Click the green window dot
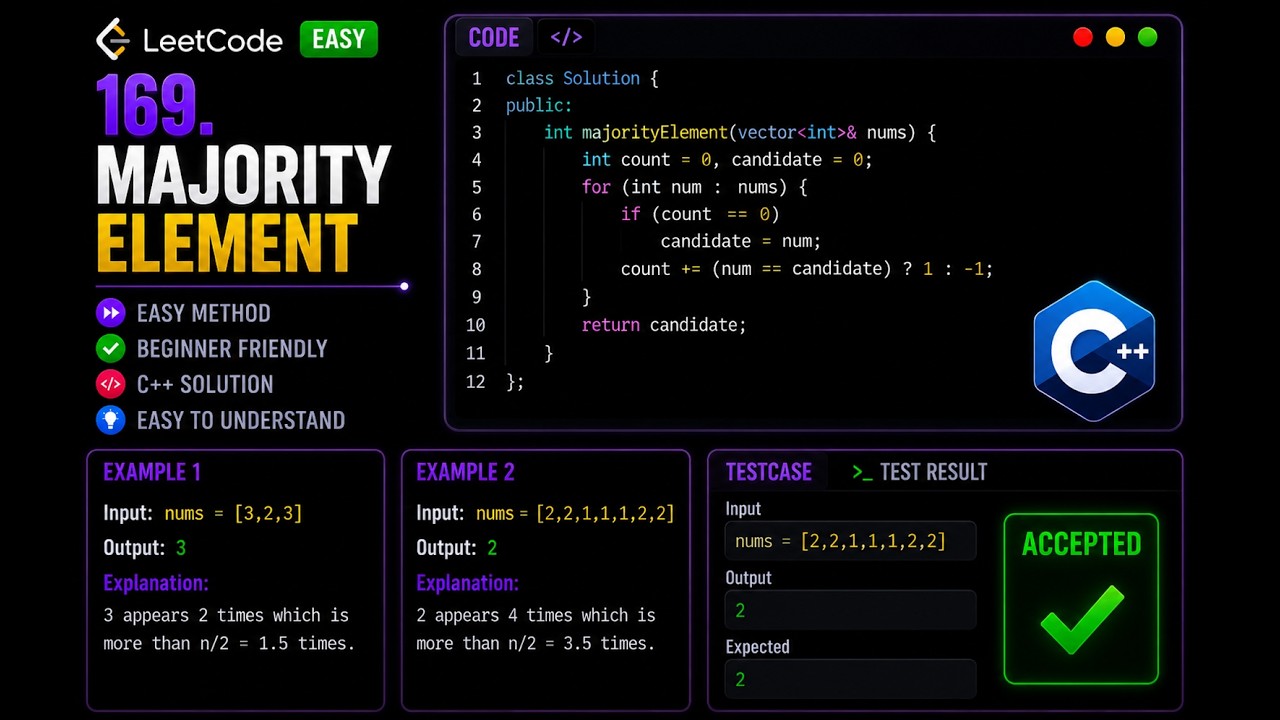The width and height of the screenshot is (1280, 720). tap(1147, 37)
